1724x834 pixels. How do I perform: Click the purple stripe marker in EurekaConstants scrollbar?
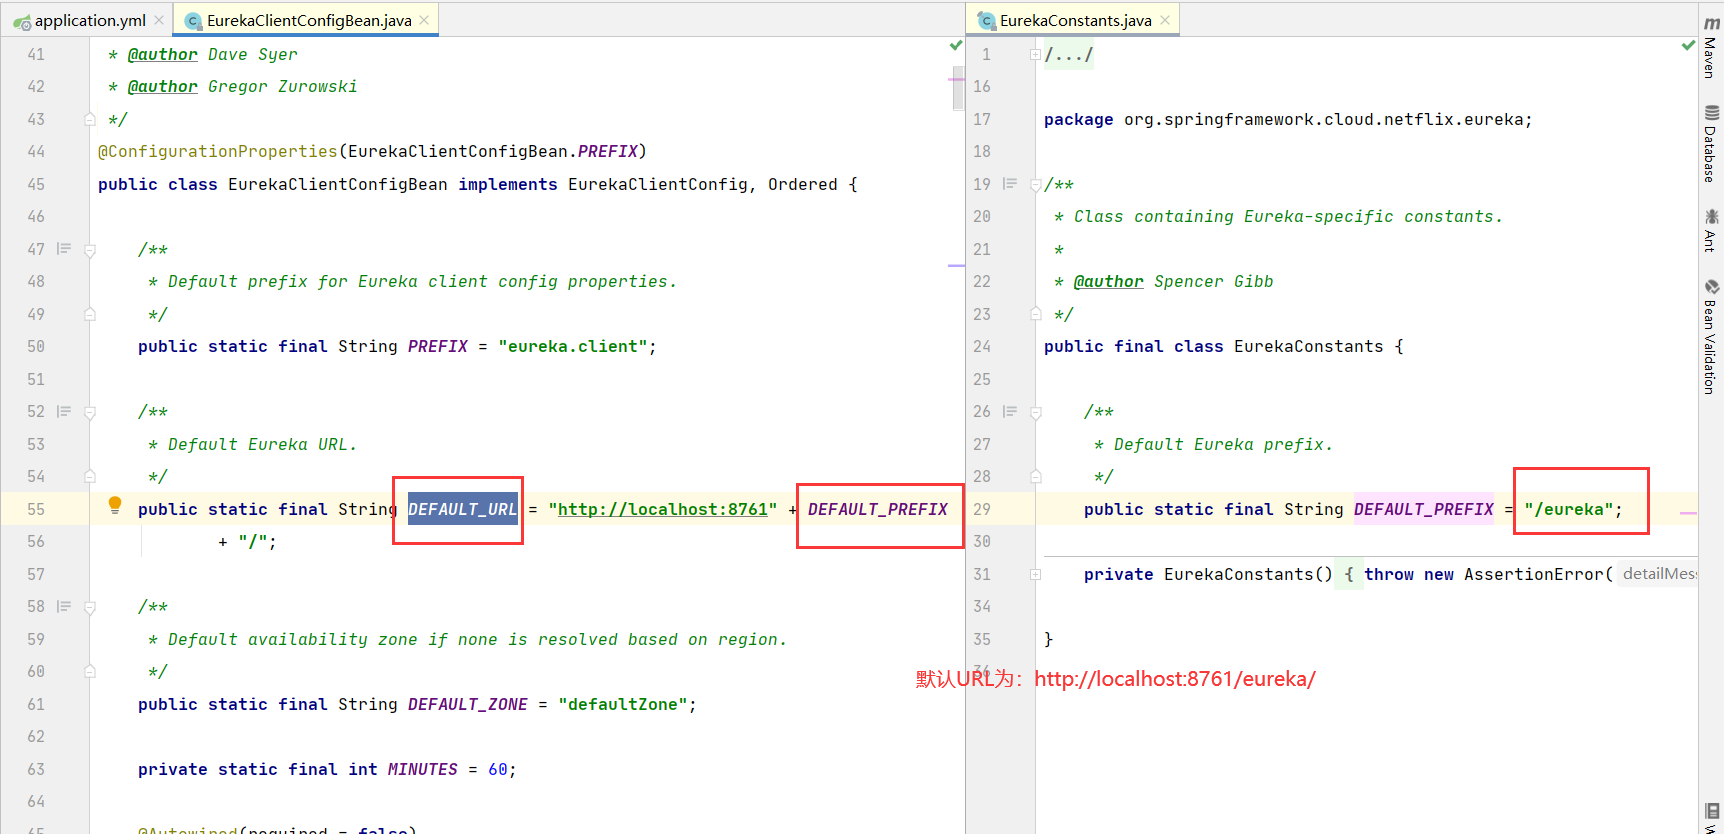point(1689,512)
